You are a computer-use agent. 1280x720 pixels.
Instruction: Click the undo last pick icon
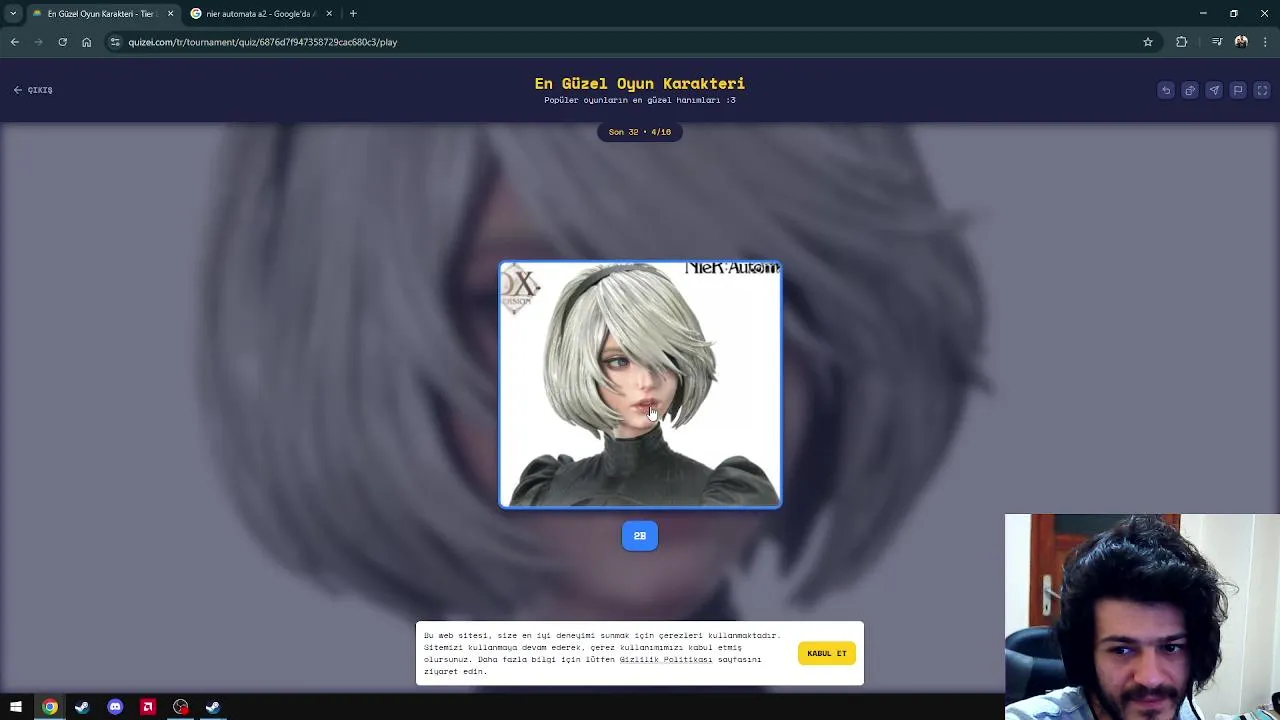tap(1166, 90)
